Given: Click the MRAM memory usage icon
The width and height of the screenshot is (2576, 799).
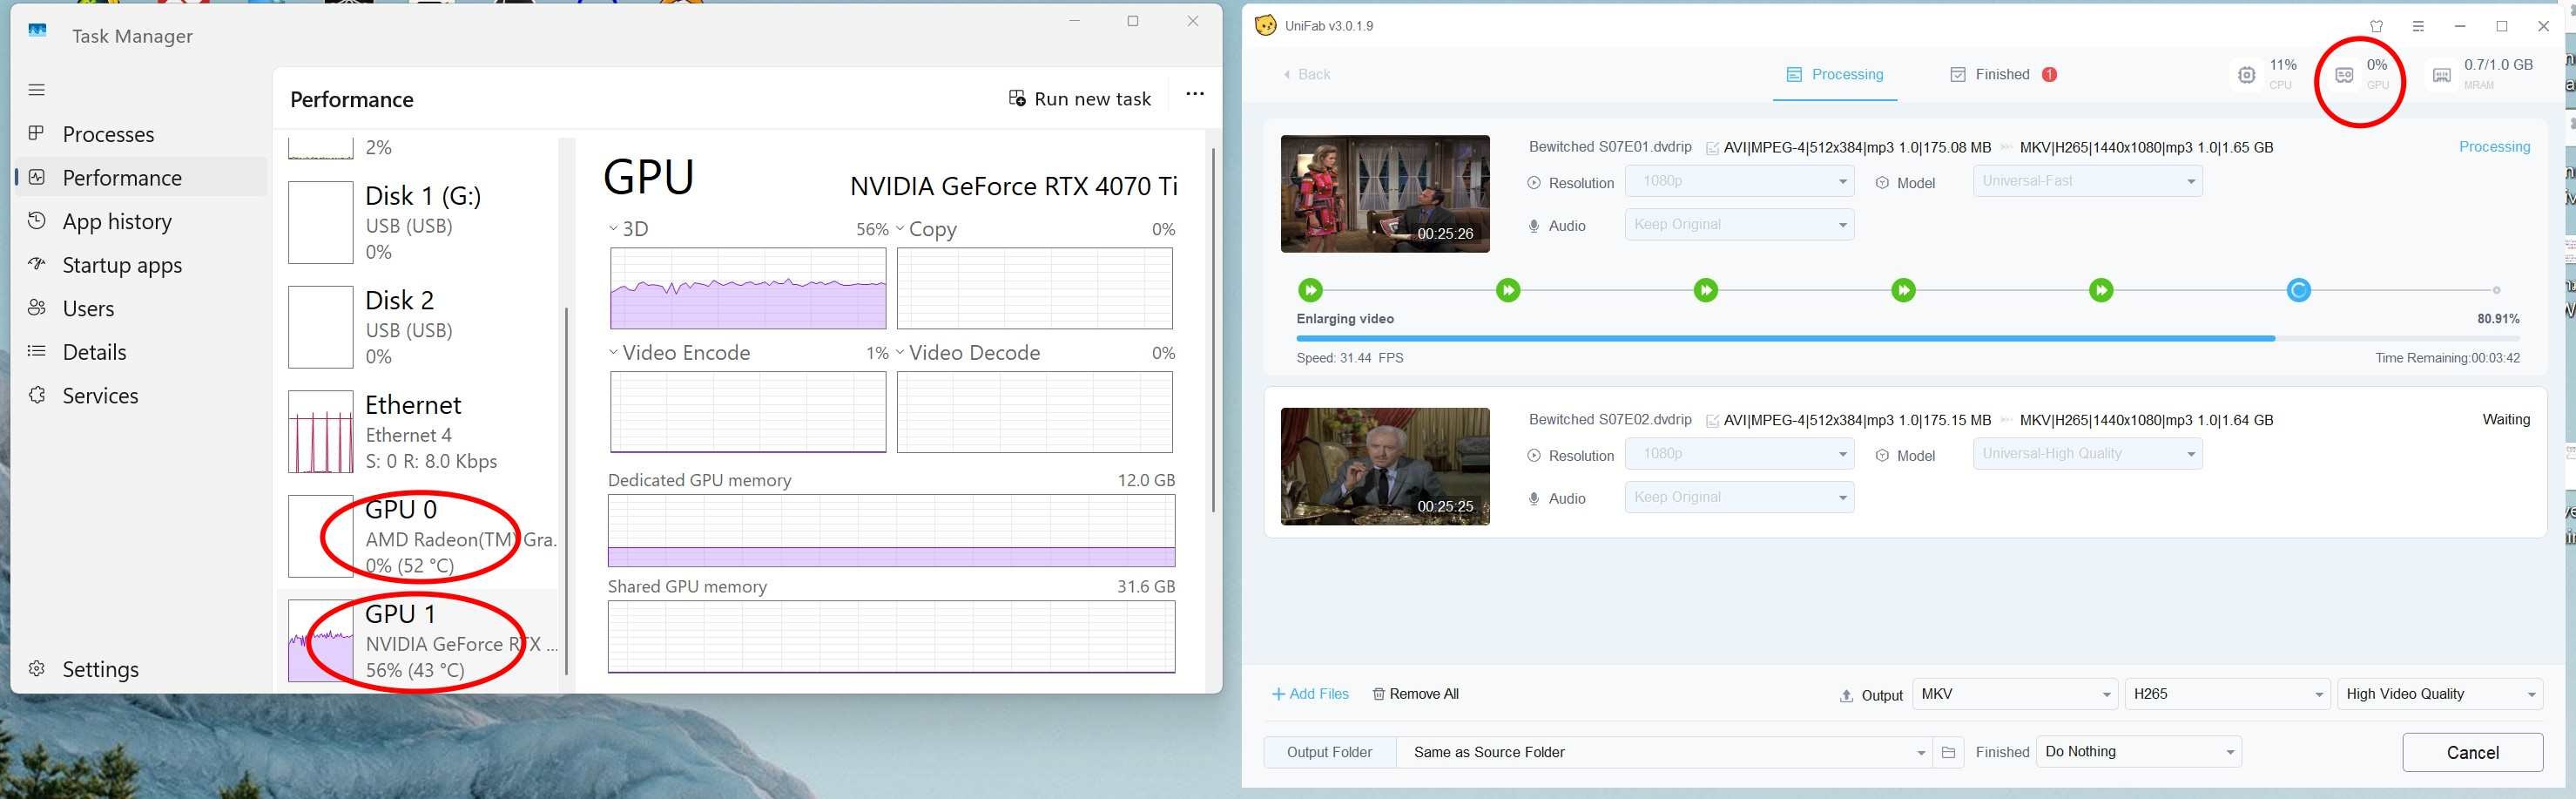Looking at the screenshot, I should tap(2442, 75).
